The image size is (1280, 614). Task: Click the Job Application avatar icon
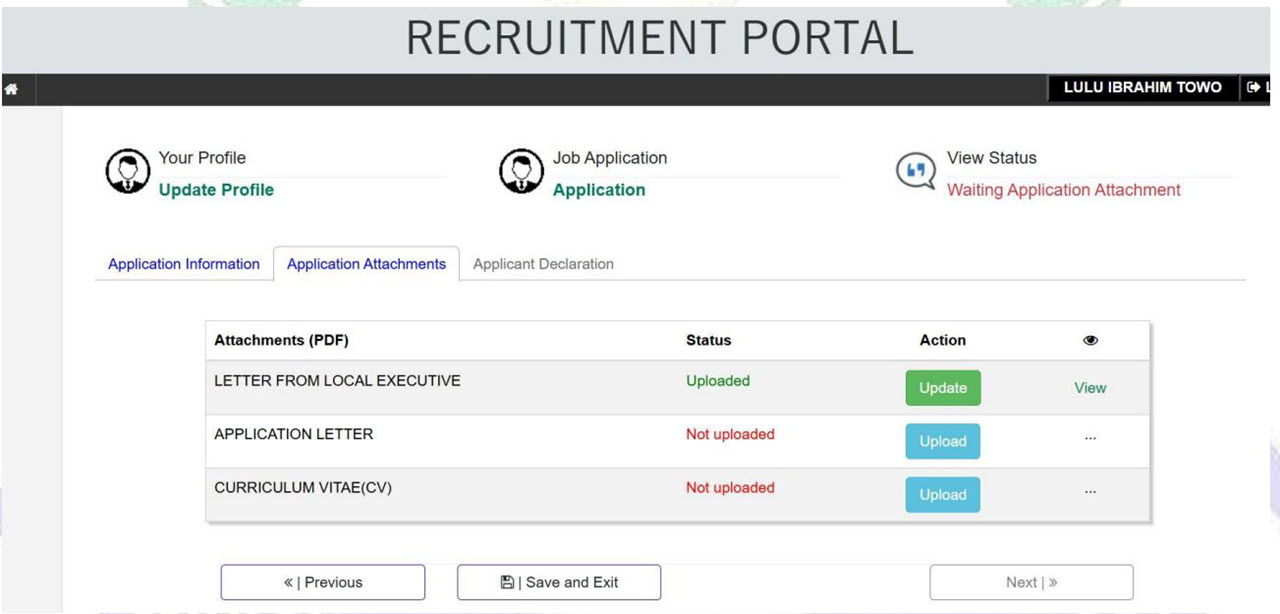point(521,172)
